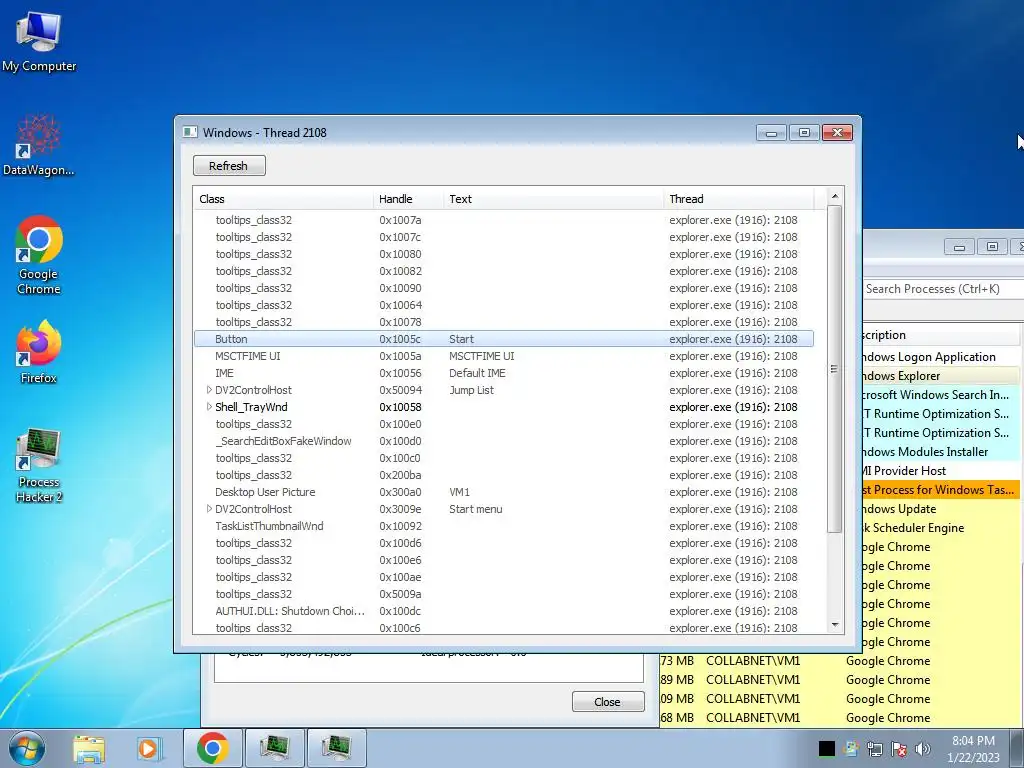Screen dimensions: 1024x768
Task: Select the Button row with text Start
Action: tap(504, 339)
